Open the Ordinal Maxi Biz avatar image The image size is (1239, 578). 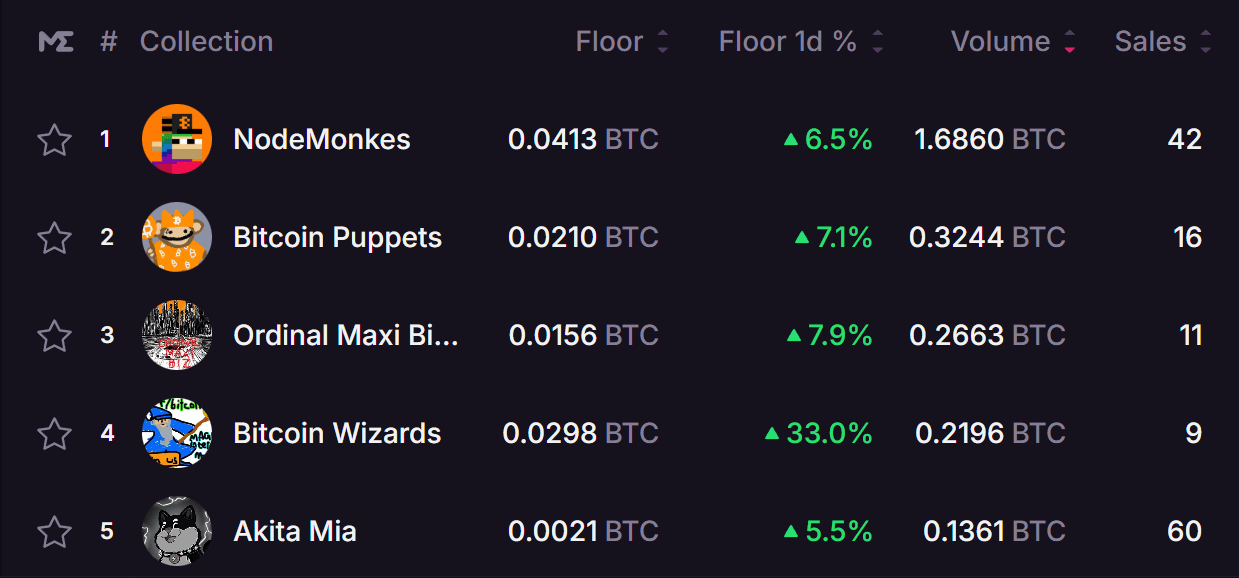tap(177, 335)
